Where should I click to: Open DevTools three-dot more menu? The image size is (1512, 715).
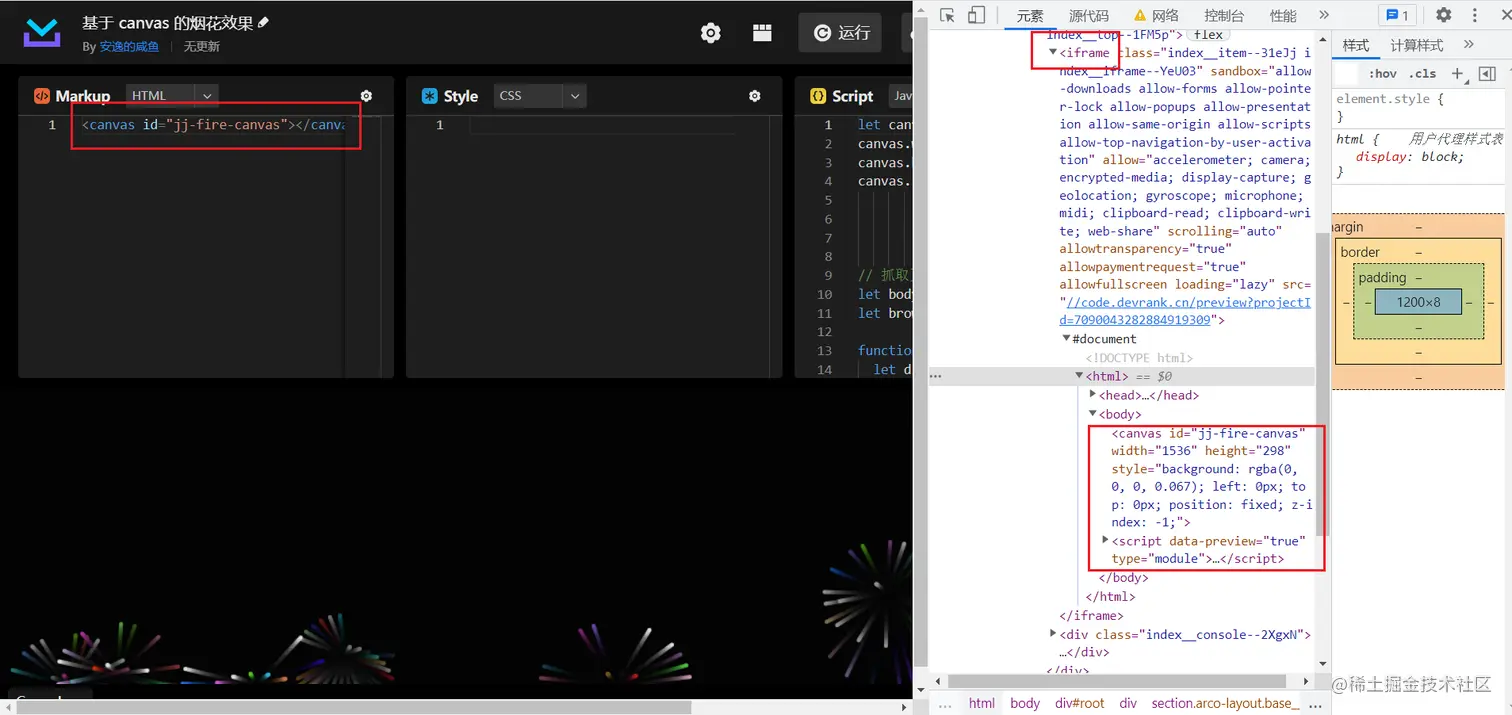click(1475, 15)
